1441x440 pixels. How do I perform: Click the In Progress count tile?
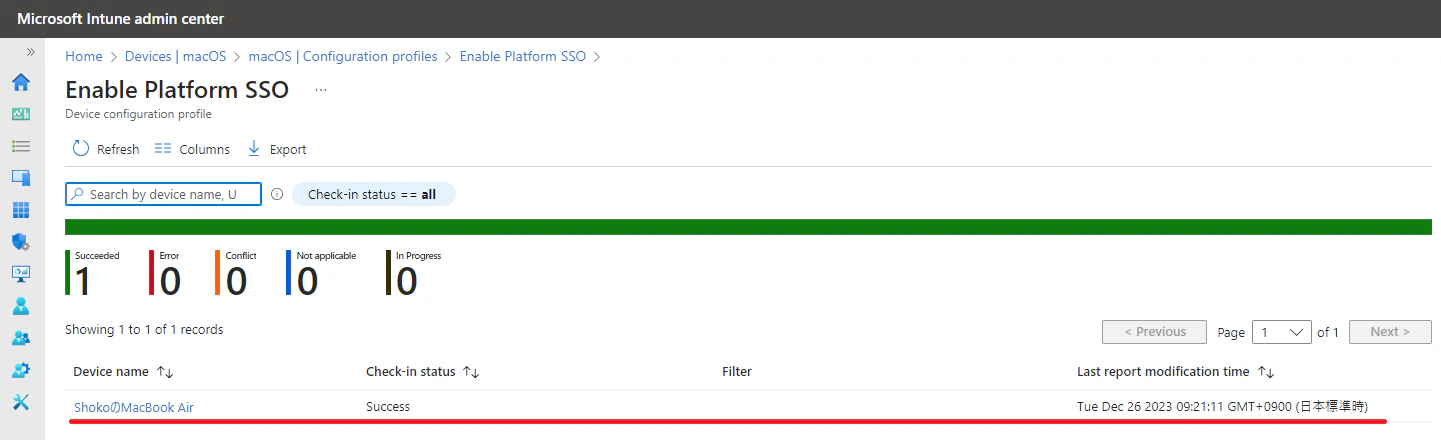(414, 273)
